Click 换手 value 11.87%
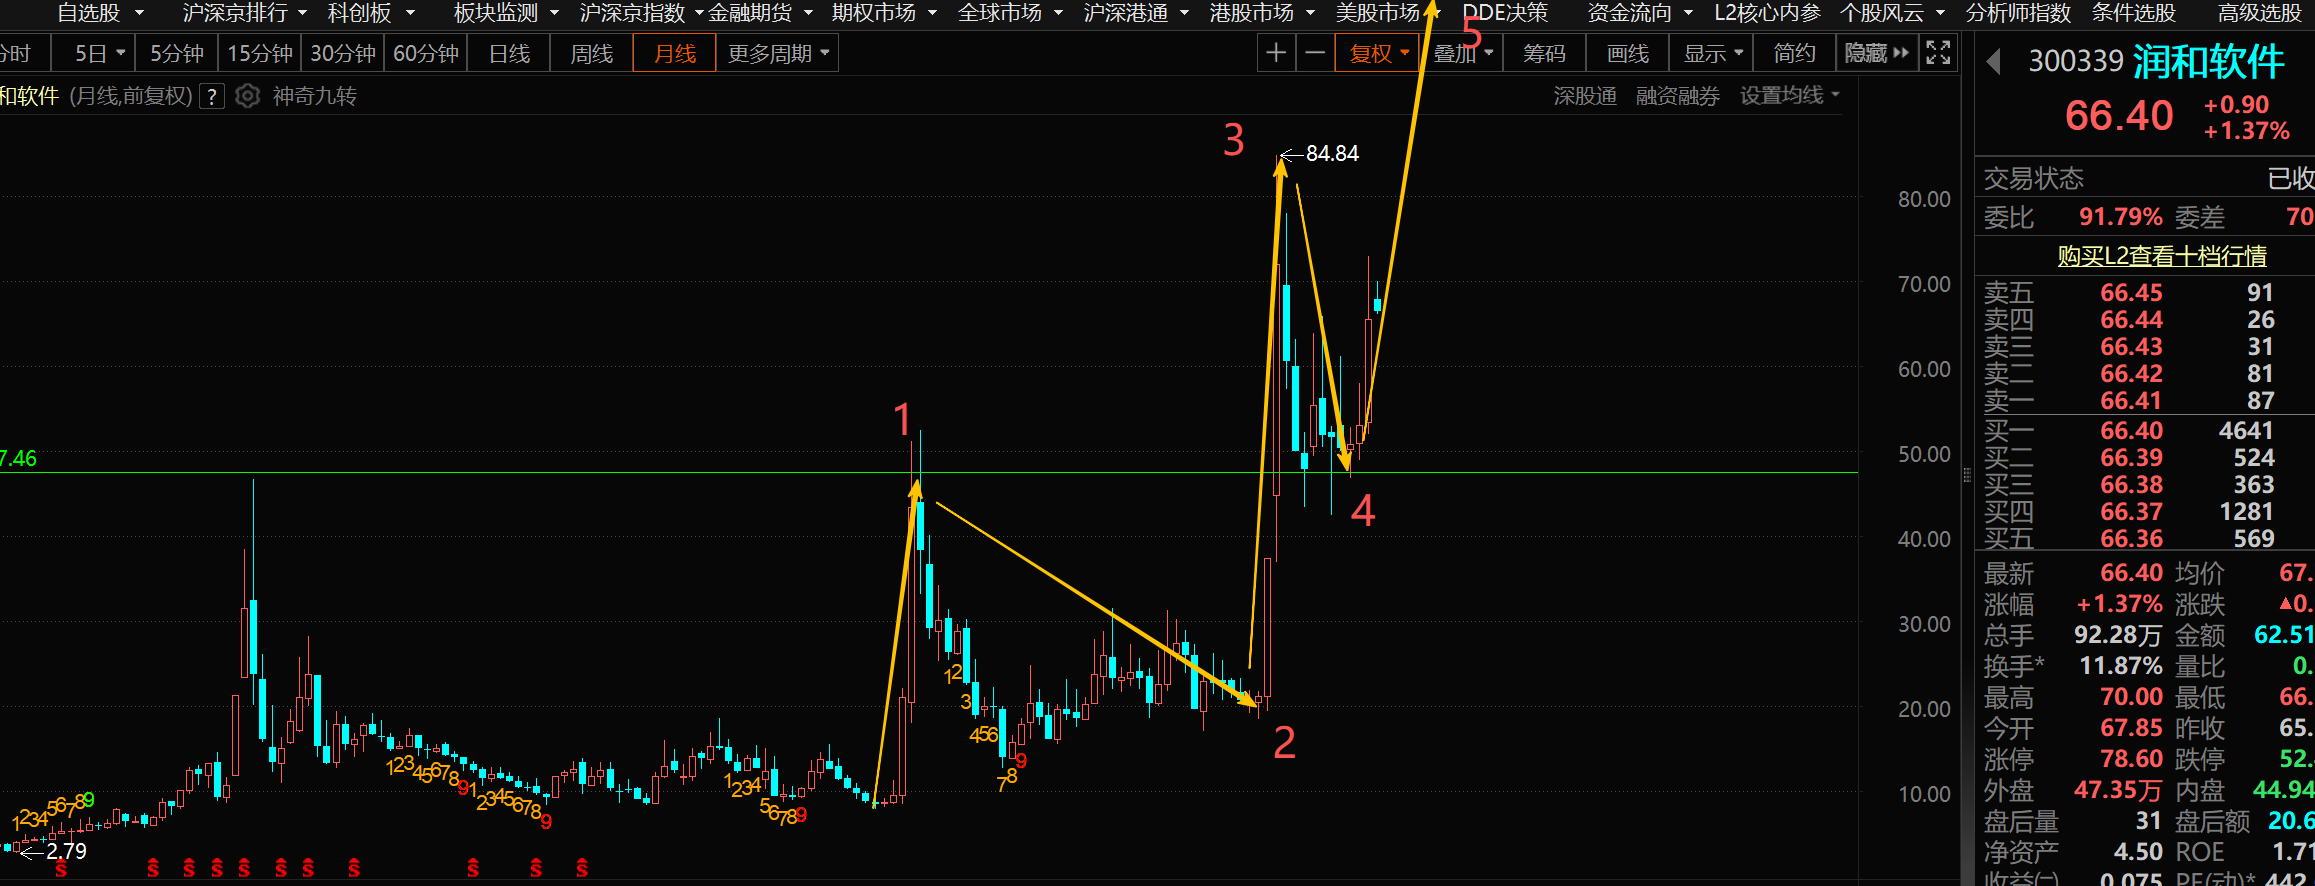The image size is (2315, 886). (x=2120, y=665)
